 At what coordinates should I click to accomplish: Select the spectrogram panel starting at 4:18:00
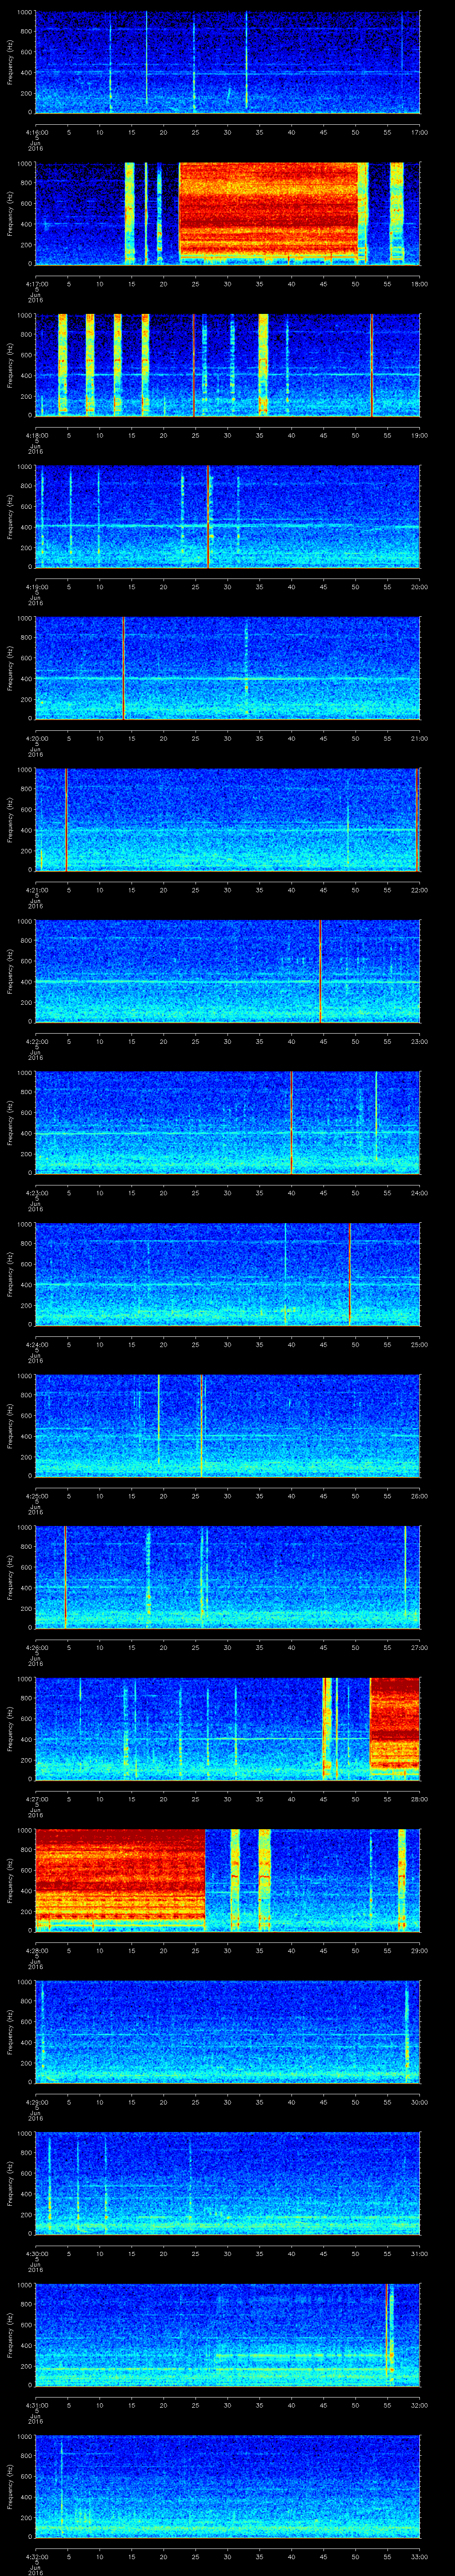tap(227, 366)
